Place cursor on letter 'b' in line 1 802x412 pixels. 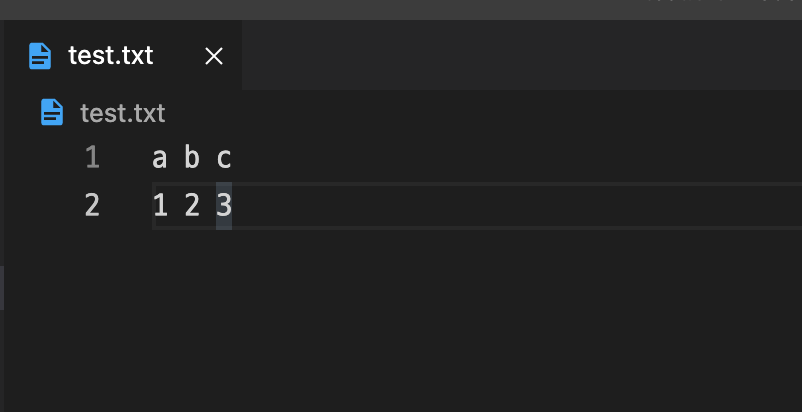pyautogui.click(x=192, y=158)
